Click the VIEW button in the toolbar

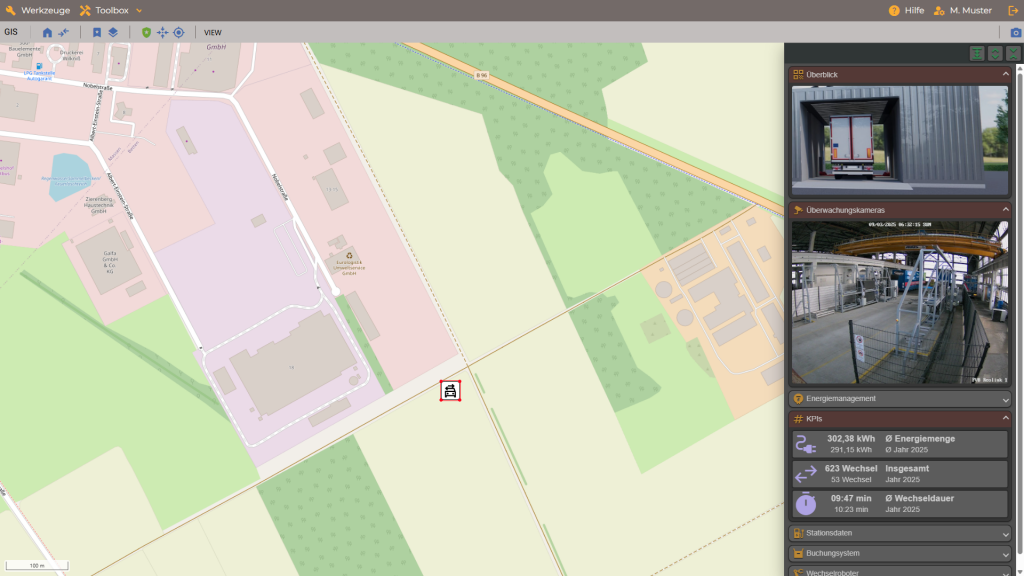tap(212, 32)
